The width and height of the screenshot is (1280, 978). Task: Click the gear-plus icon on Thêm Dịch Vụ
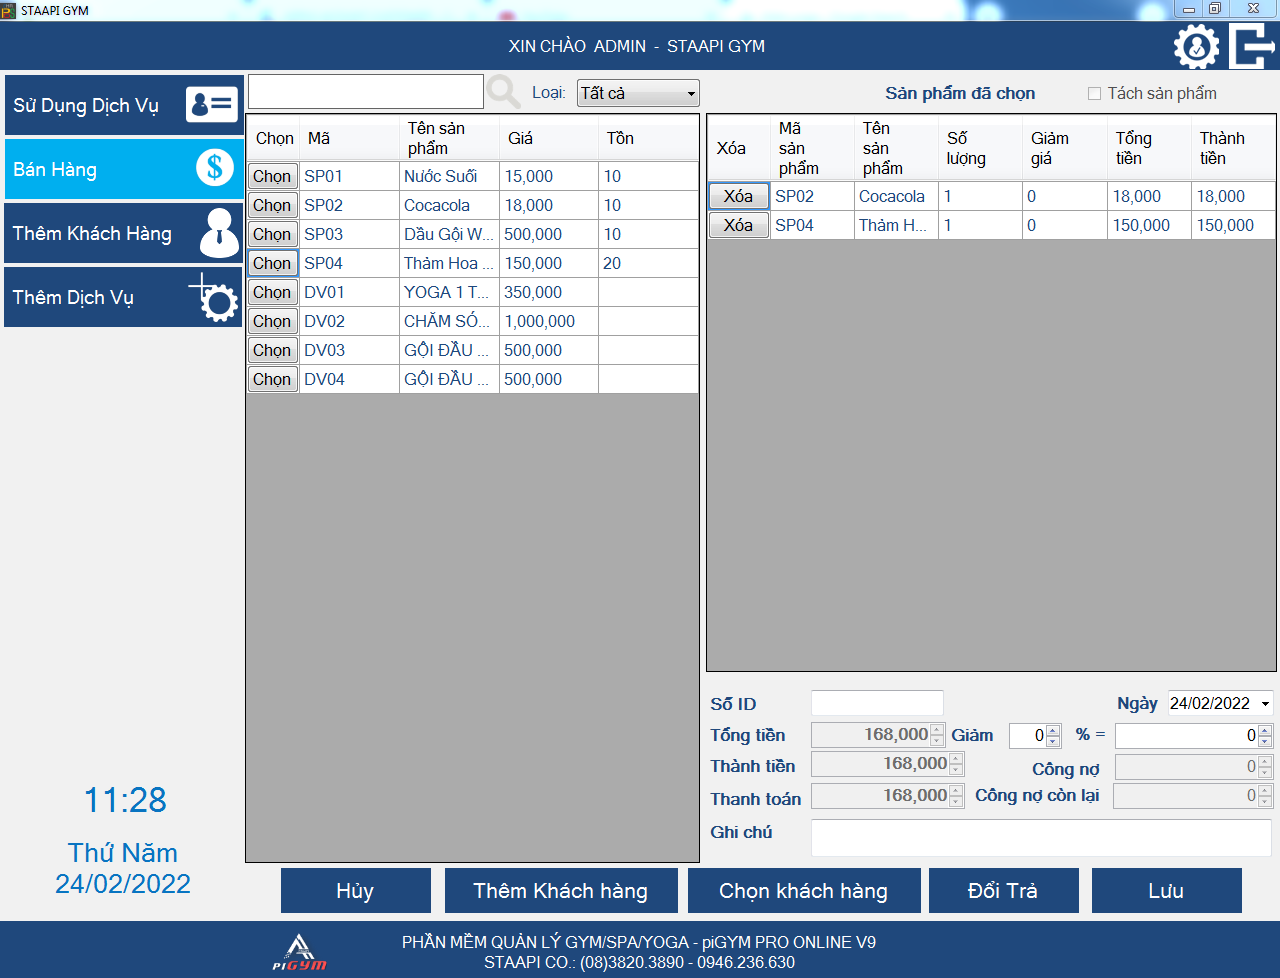215,297
